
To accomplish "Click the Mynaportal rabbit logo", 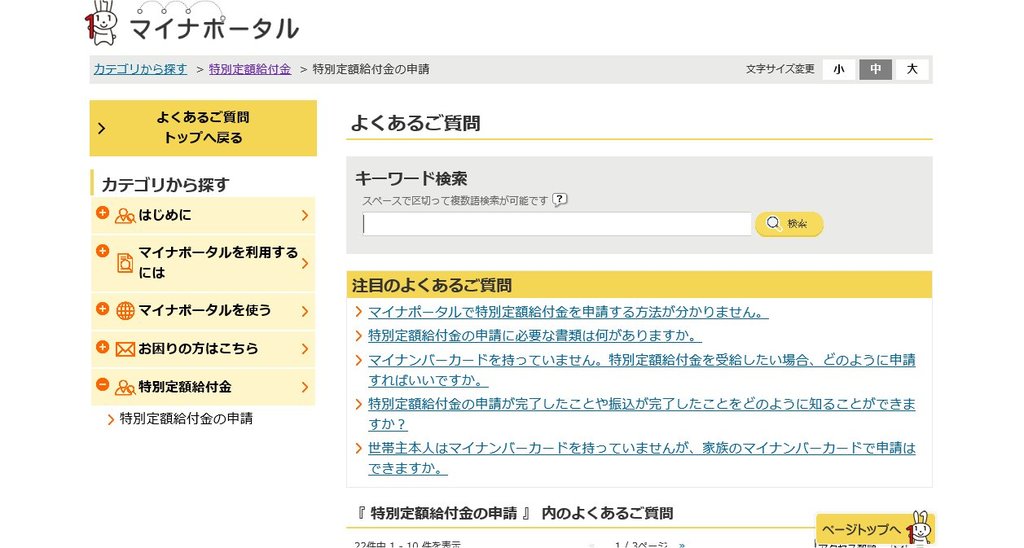I will pos(192,24).
